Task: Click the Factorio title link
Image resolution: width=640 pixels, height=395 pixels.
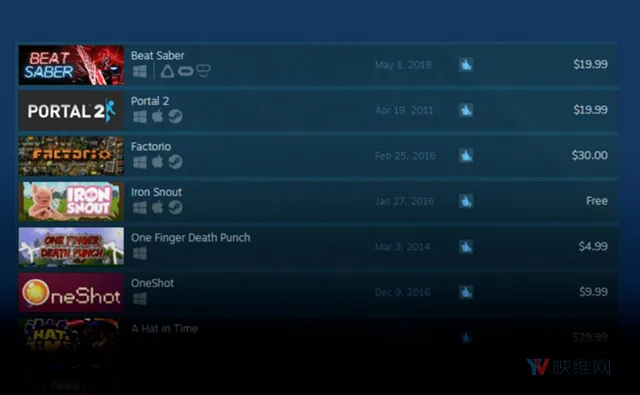Action: coord(151,146)
